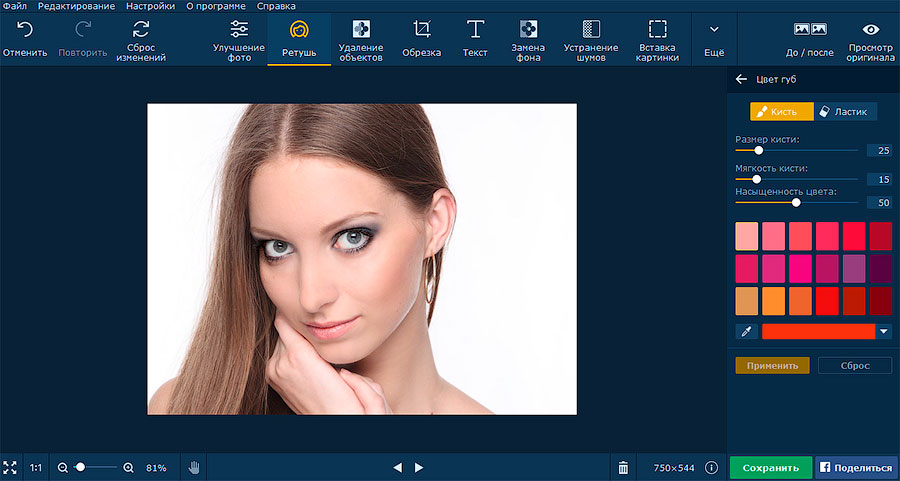Pick the dark plum swatch ending the middle row
This screenshot has height=481, width=900.
[881, 269]
